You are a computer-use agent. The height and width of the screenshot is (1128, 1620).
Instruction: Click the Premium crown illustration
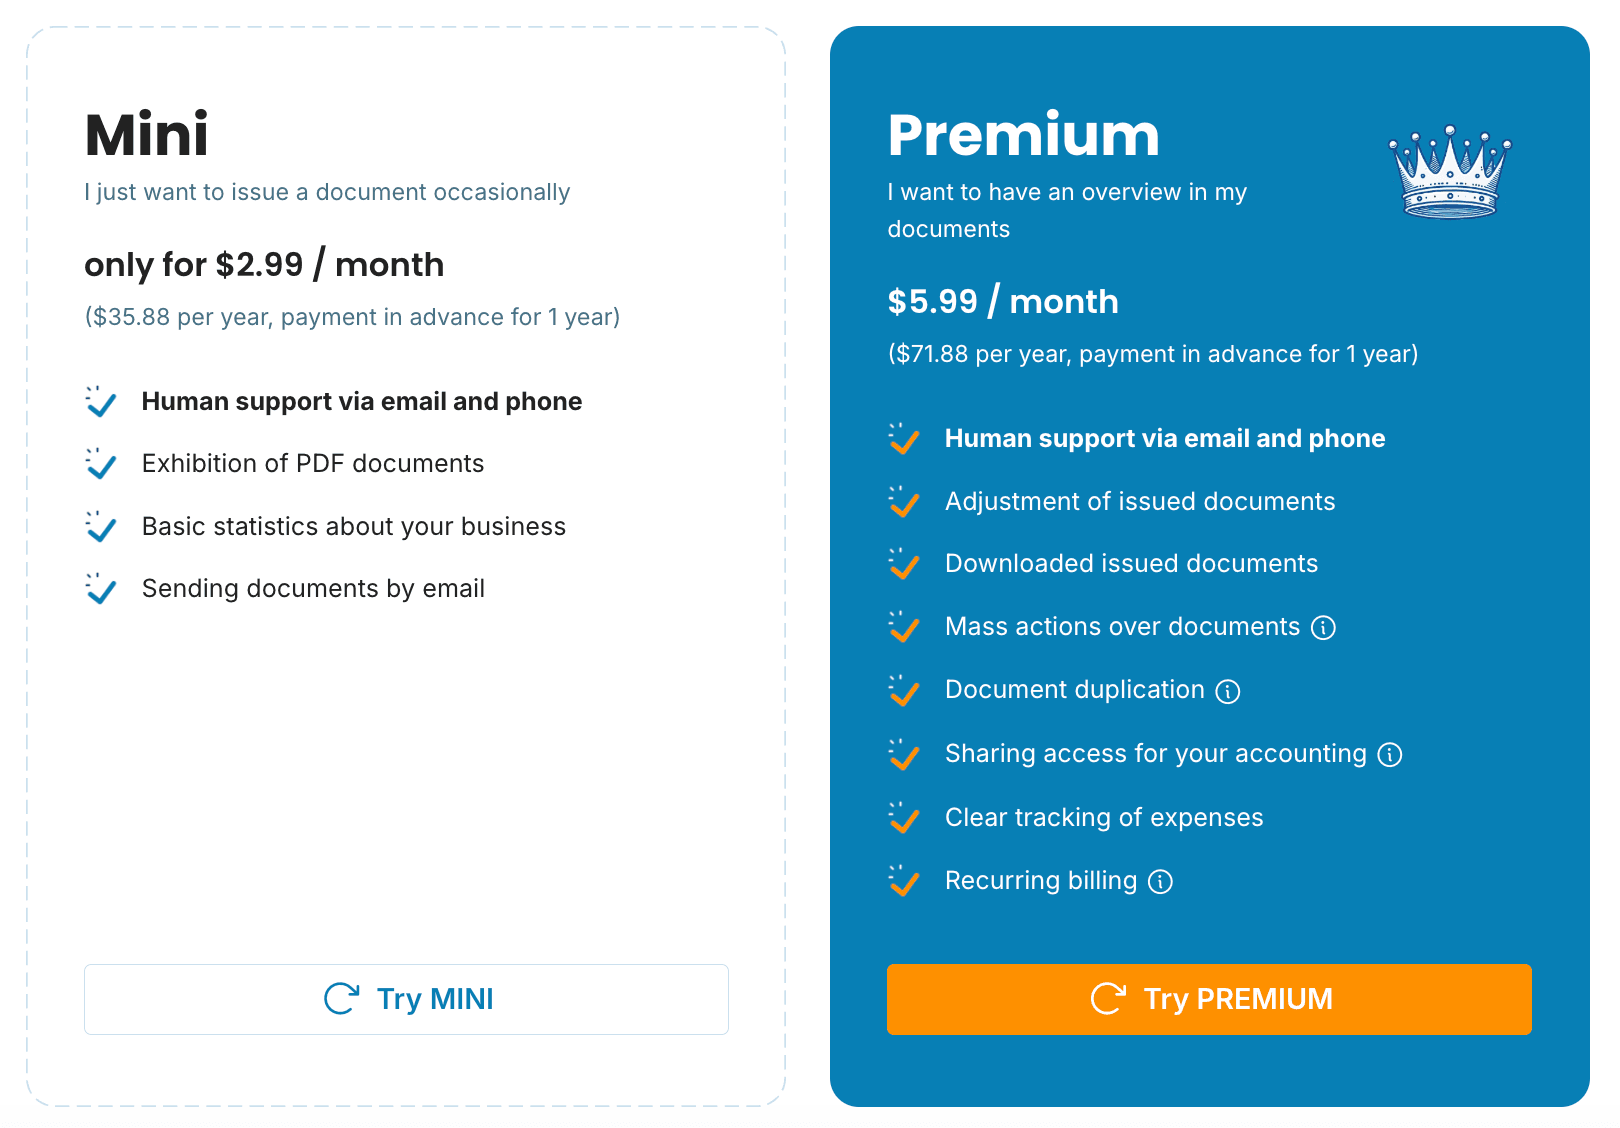point(1450,172)
